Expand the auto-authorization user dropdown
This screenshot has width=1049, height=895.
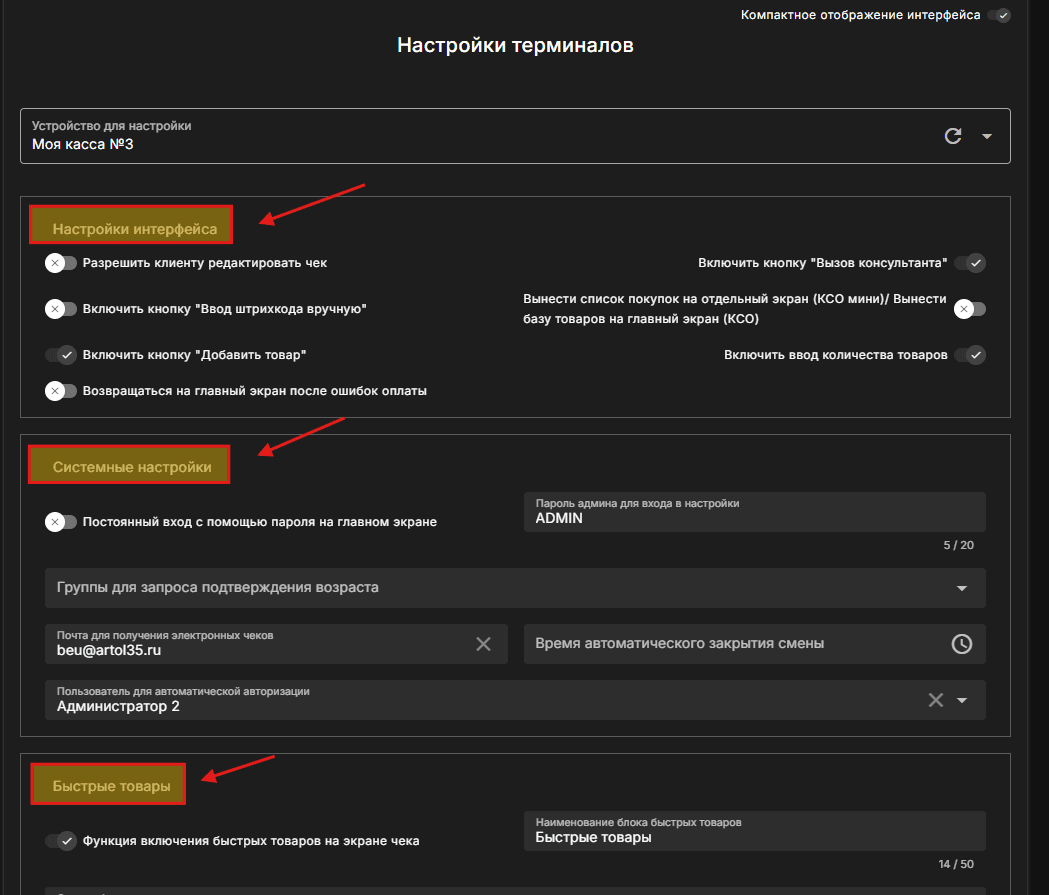tap(962, 700)
